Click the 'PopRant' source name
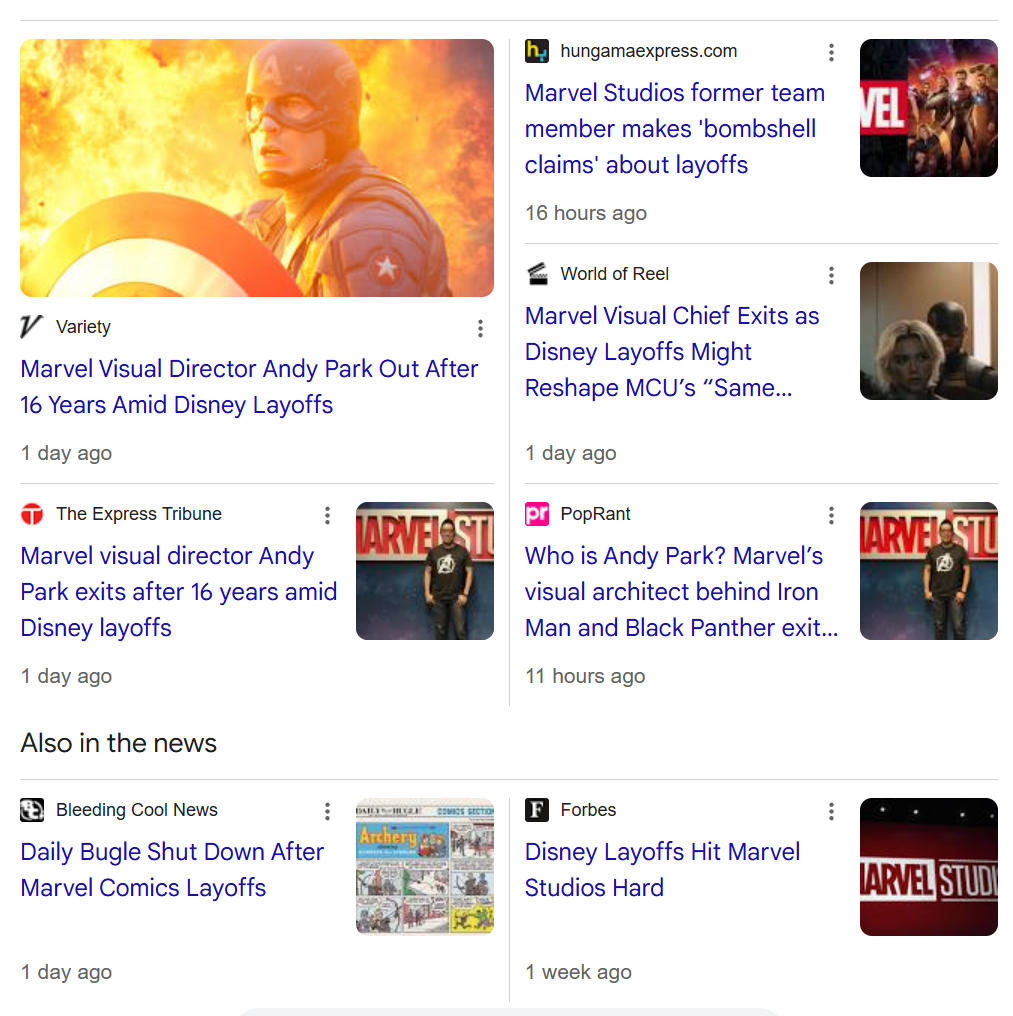This screenshot has width=1013, height=1016. (x=595, y=514)
